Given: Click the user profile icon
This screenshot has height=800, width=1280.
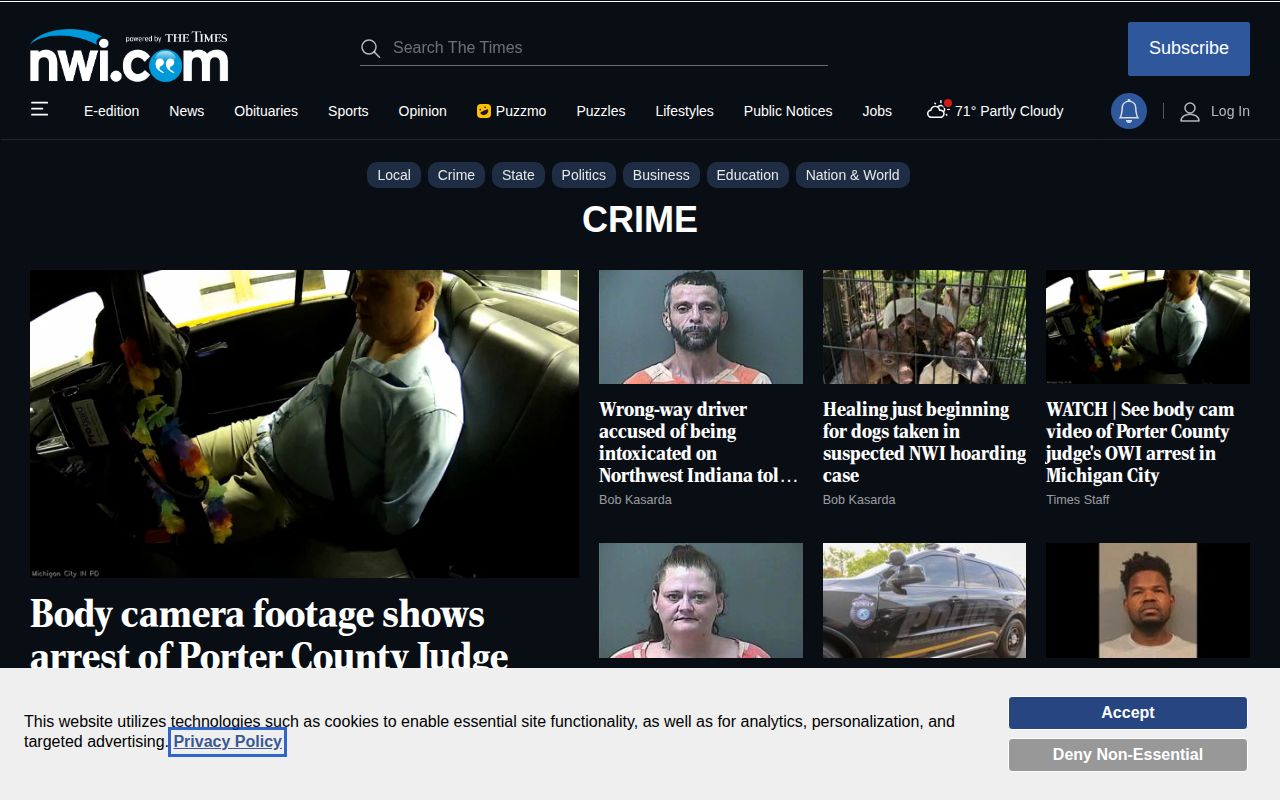Looking at the screenshot, I should 1190,111.
